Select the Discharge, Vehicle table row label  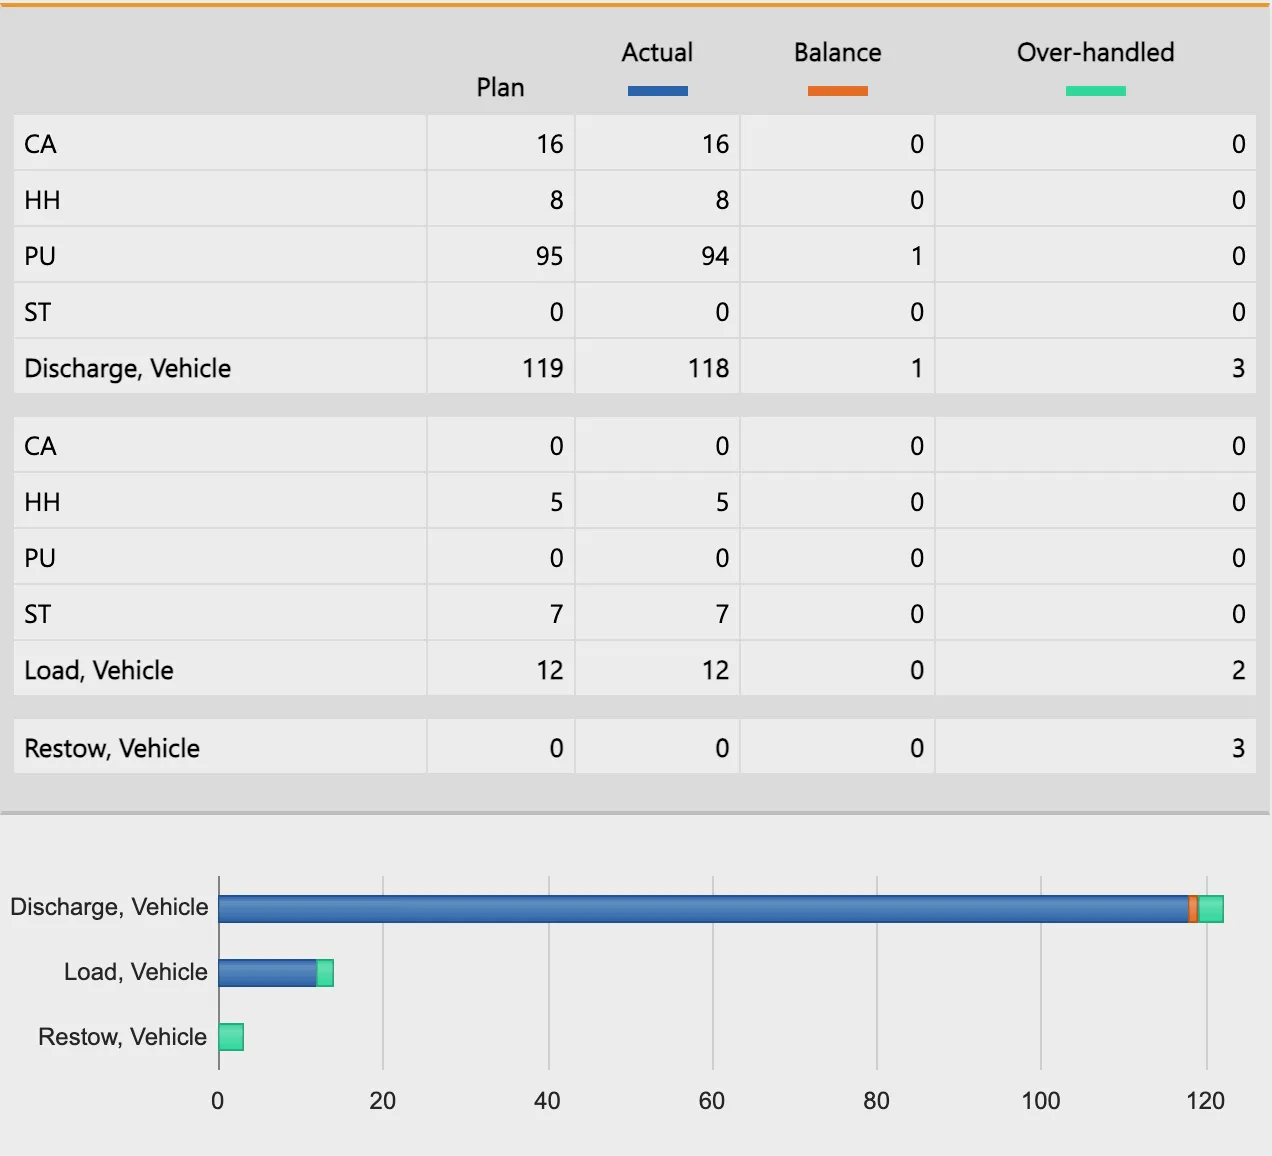[128, 368]
